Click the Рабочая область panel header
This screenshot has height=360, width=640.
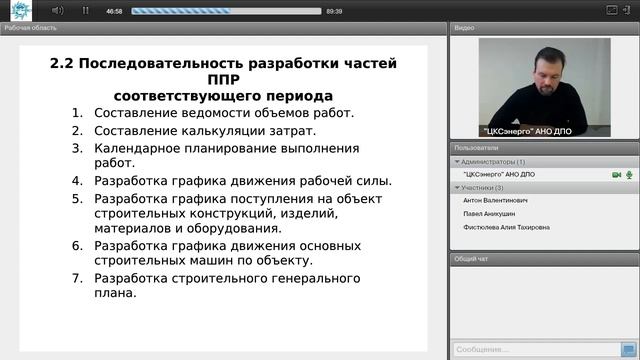point(223,28)
